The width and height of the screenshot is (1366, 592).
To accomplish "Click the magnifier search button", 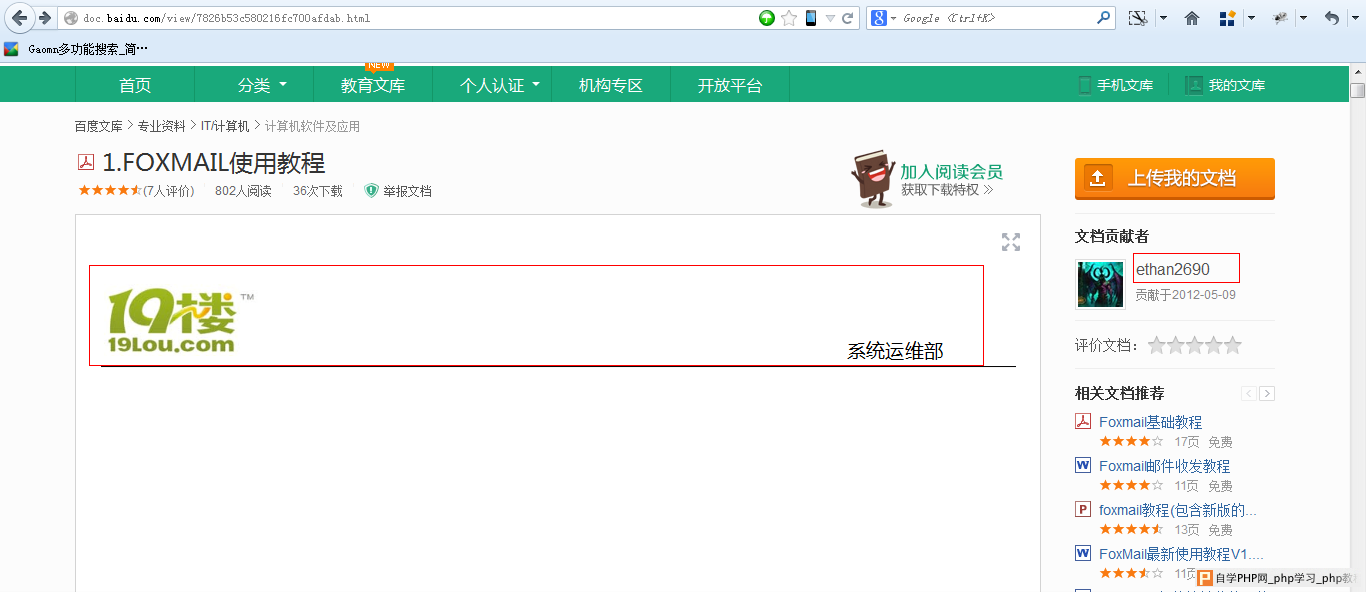I will tap(1104, 18).
